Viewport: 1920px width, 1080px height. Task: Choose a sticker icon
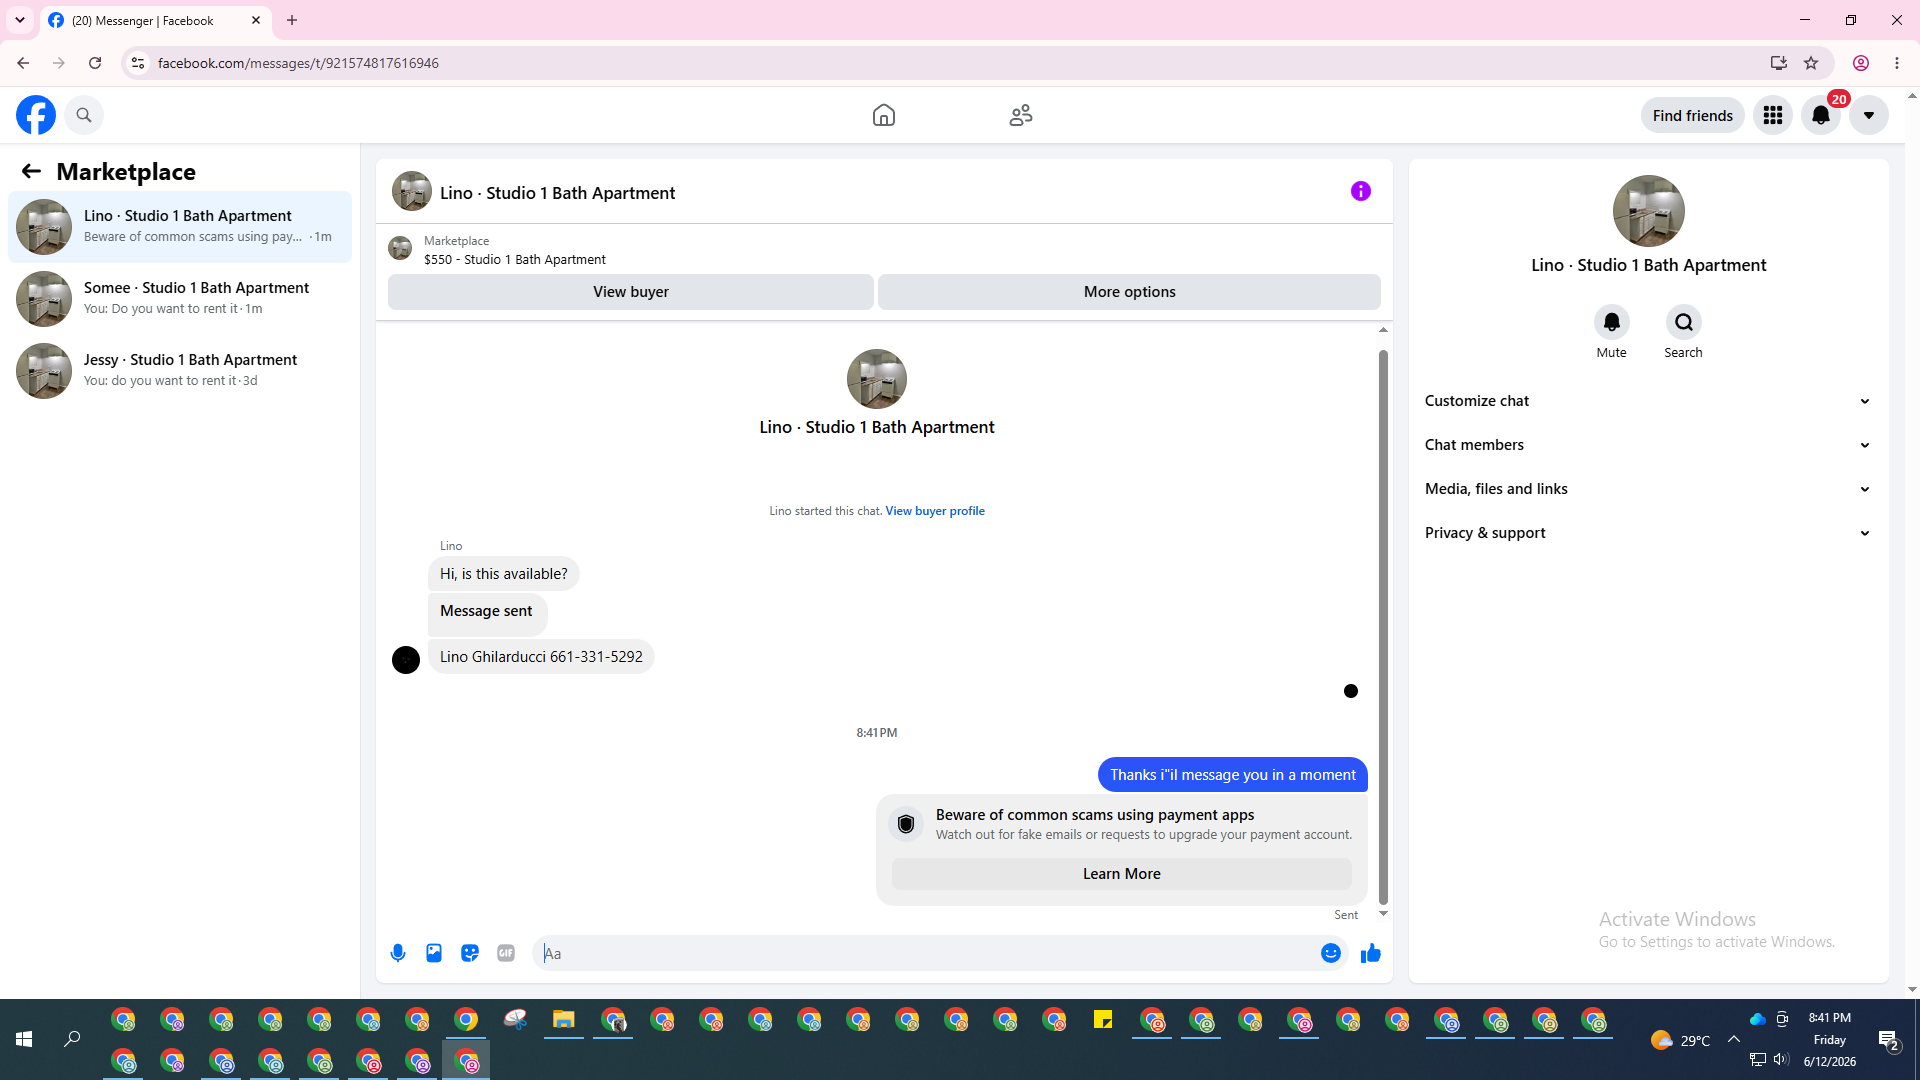[x=470, y=953]
